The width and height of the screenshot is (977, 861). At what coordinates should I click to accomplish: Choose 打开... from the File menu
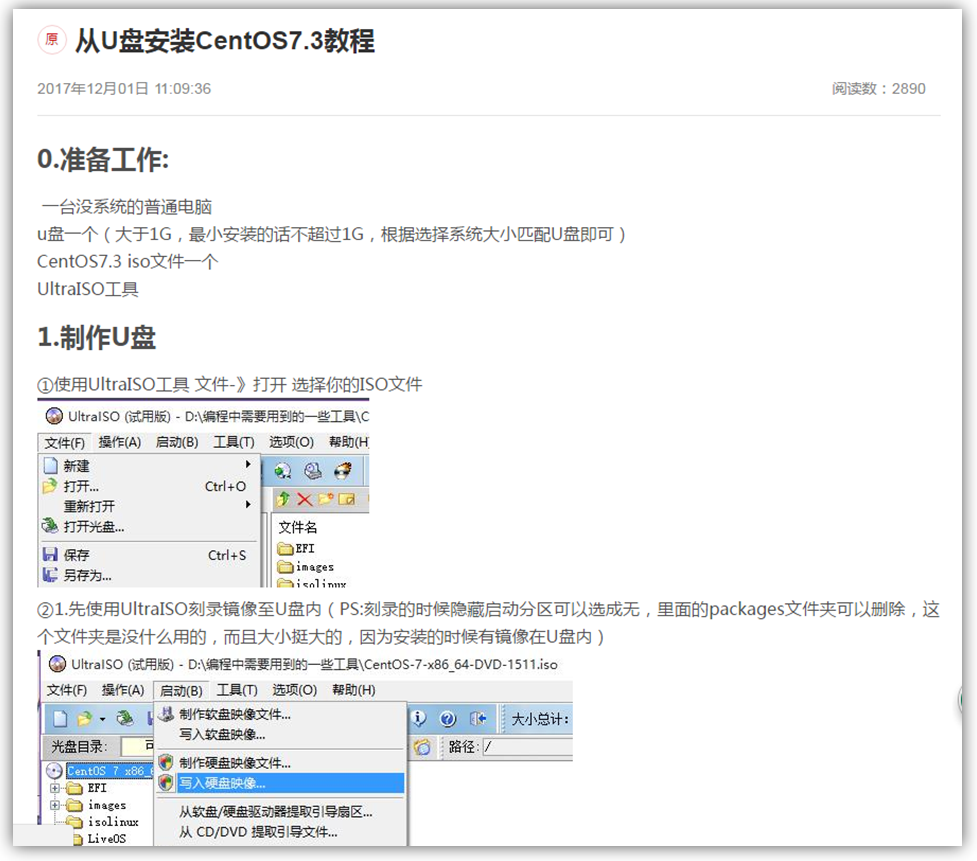click(150, 486)
